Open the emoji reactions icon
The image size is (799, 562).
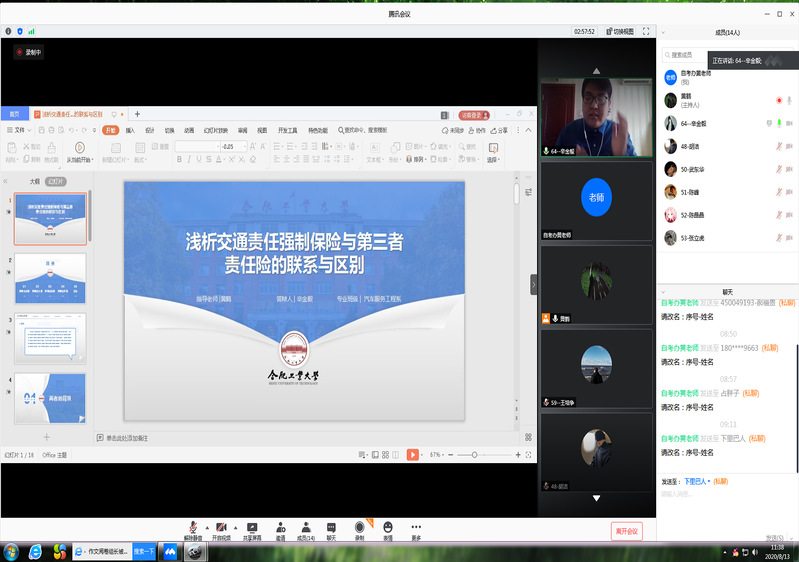point(387,528)
